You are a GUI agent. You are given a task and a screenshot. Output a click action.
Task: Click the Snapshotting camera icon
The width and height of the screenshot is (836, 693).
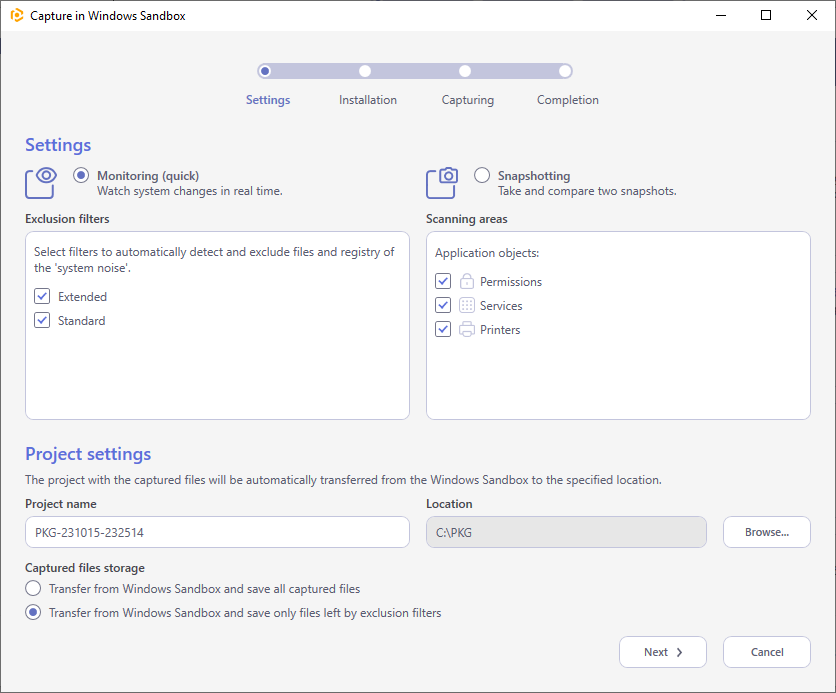point(441,183)
